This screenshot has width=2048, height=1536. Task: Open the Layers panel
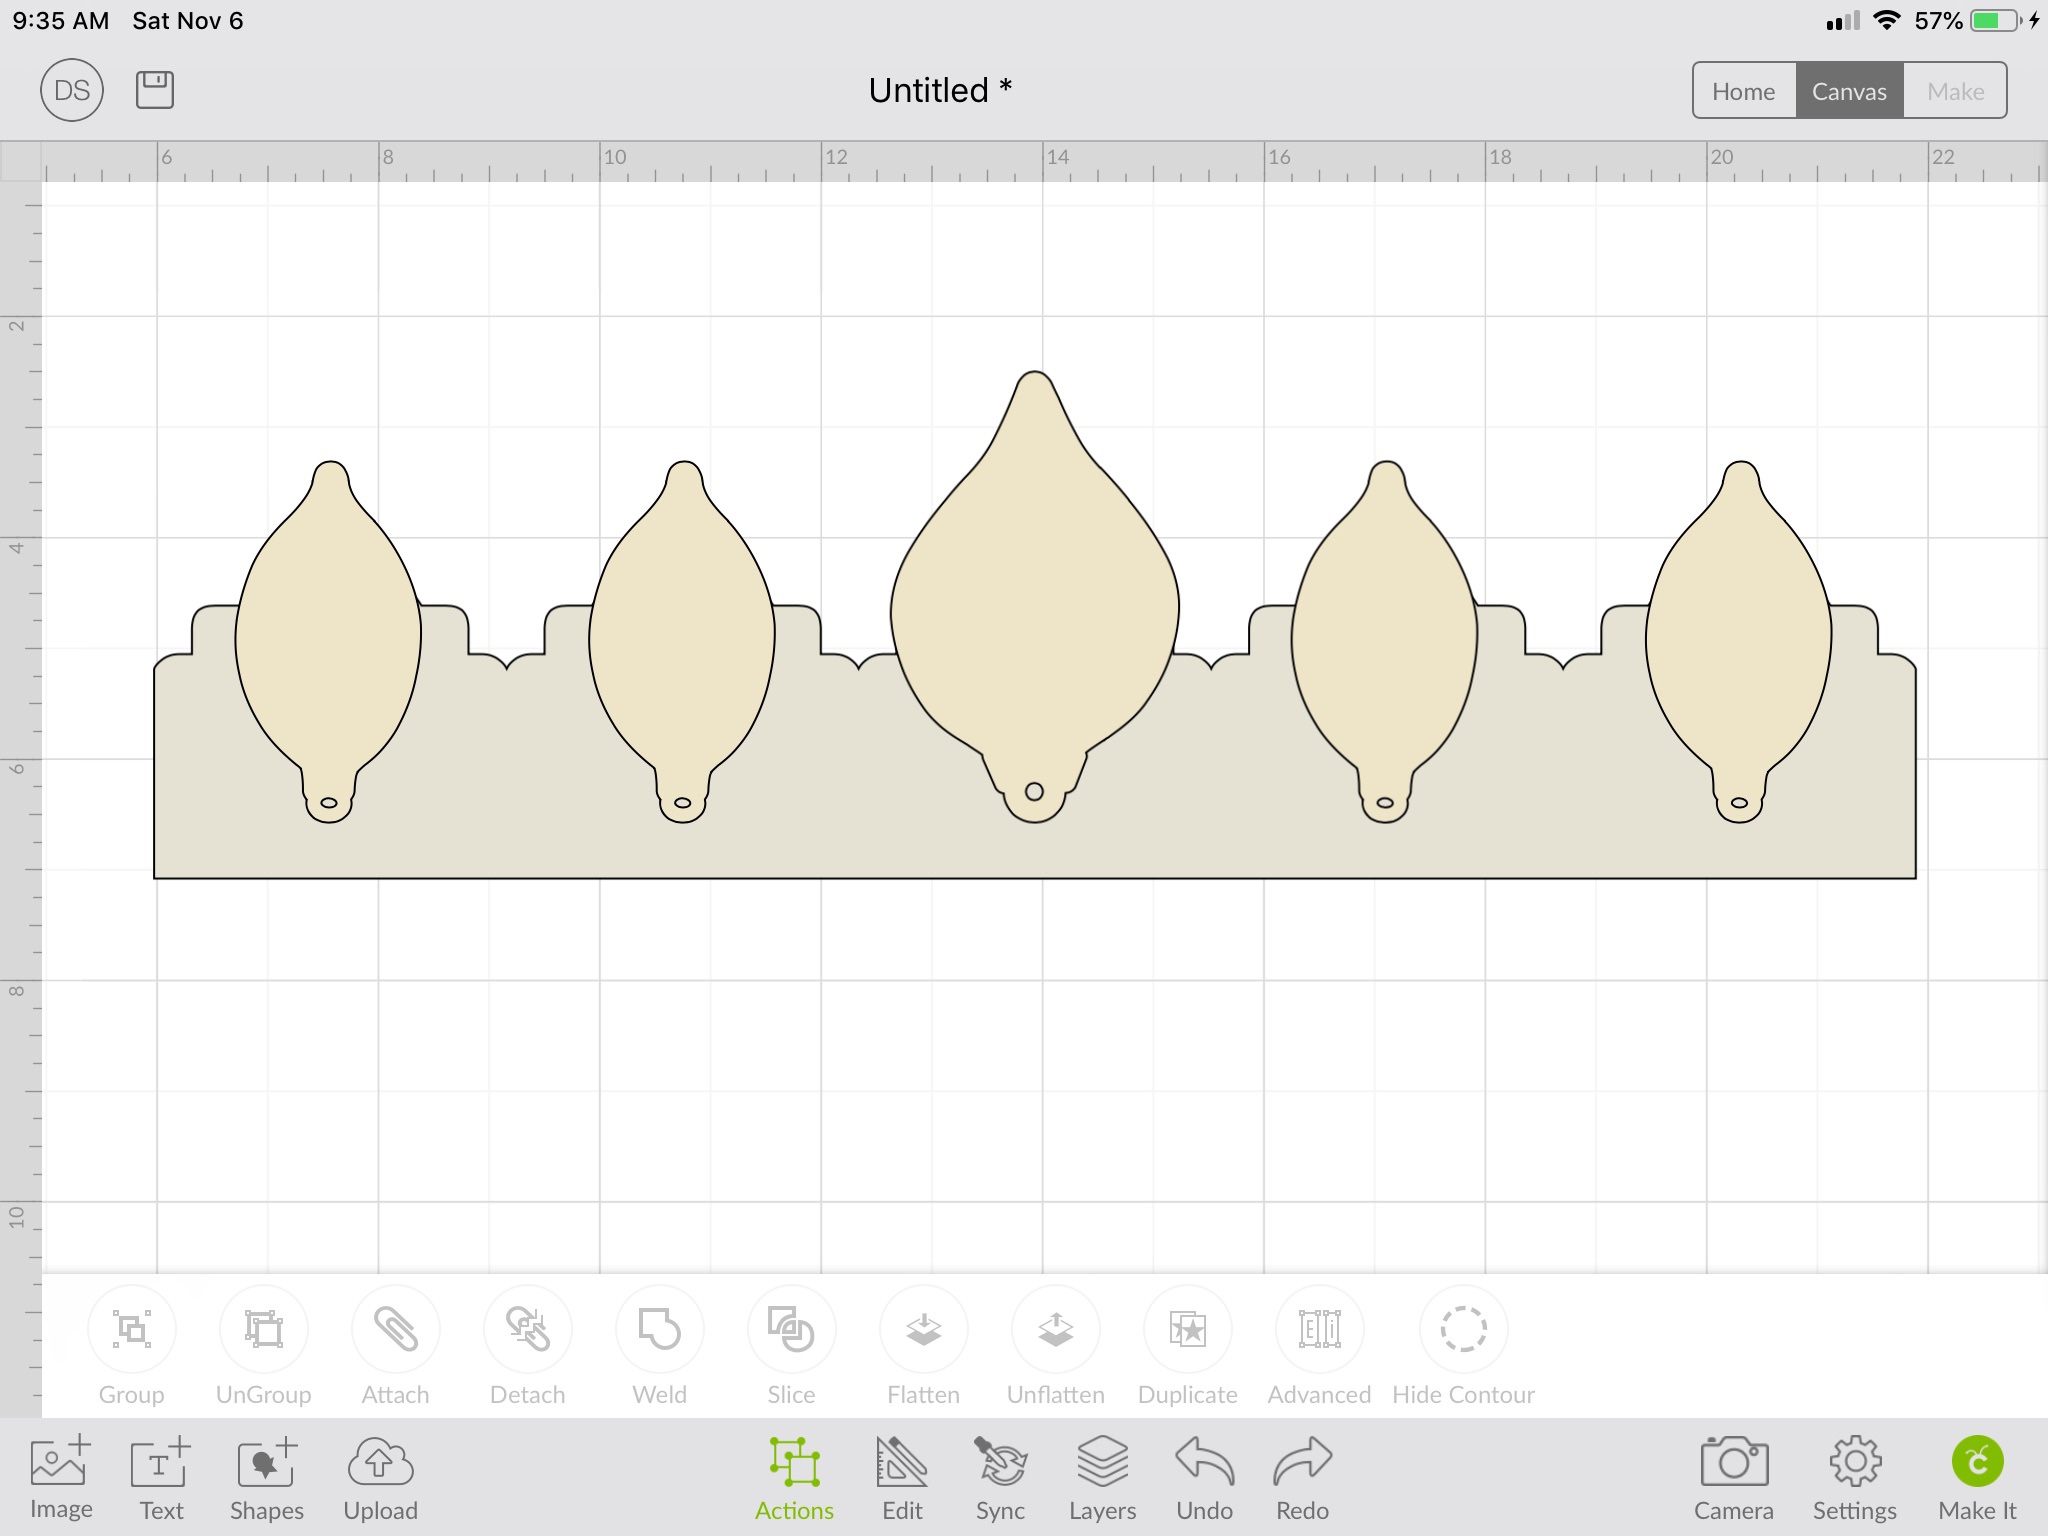[1102, 1478]
